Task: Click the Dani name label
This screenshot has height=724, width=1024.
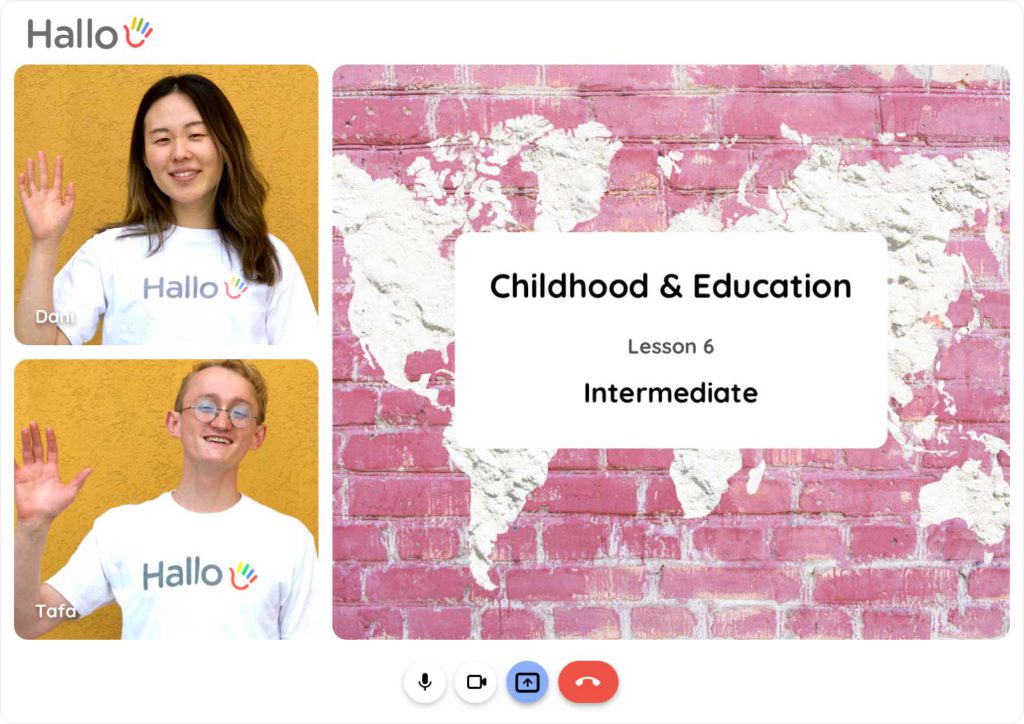Action: point(55,317)
